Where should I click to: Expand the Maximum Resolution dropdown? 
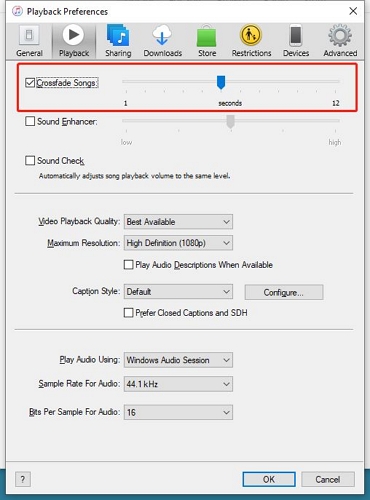click(x=178, y=243)
